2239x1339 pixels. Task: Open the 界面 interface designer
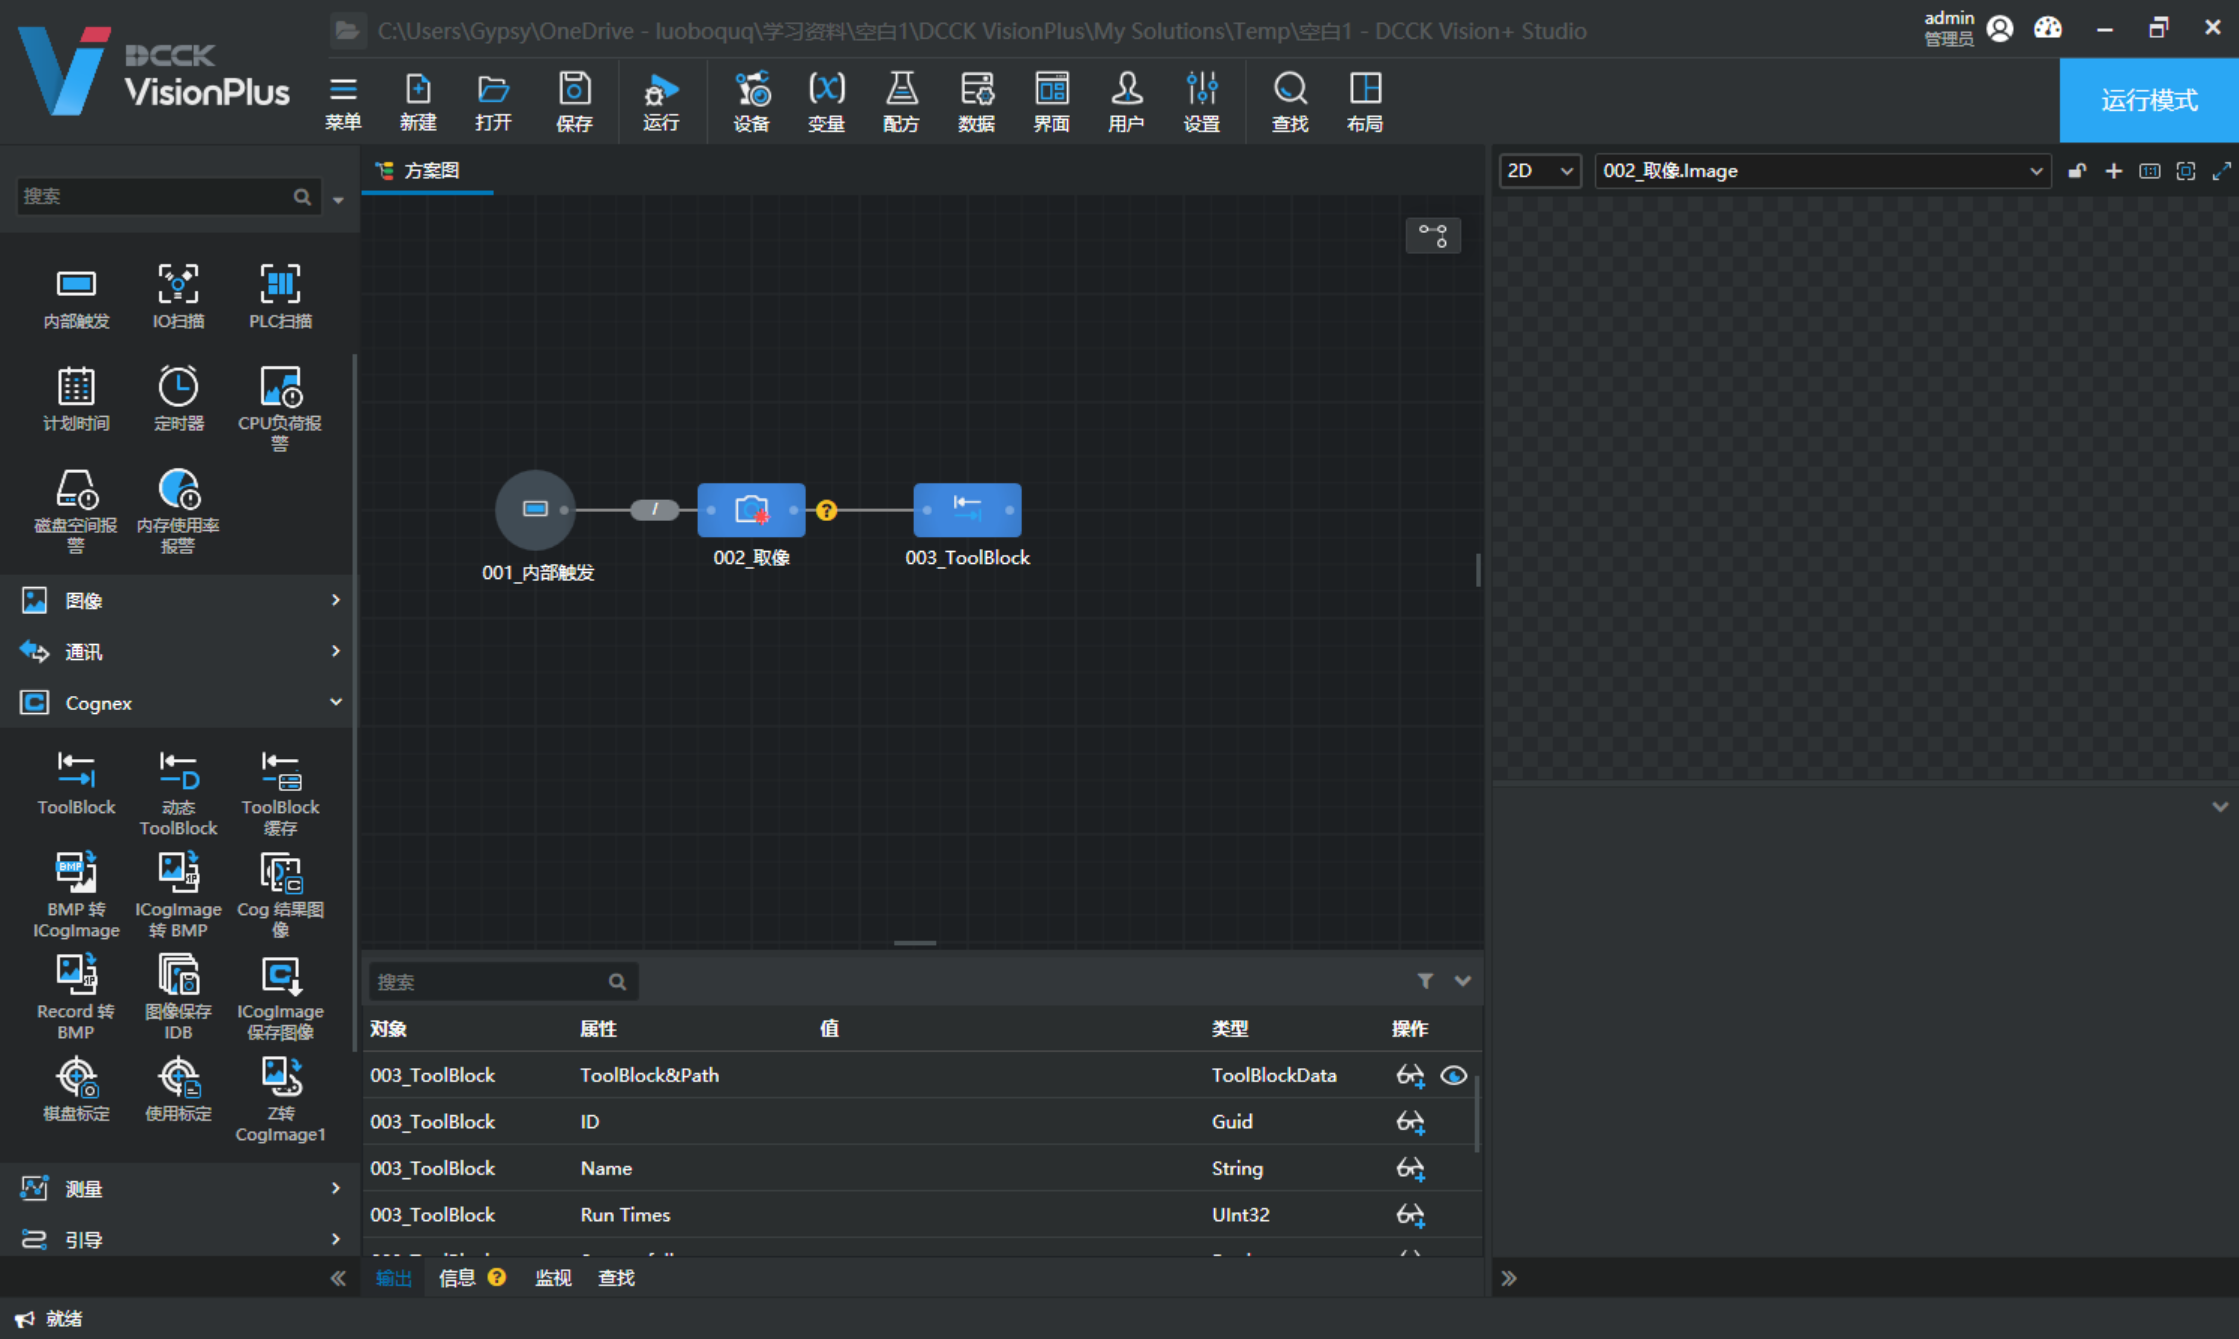coord(1051,102)
